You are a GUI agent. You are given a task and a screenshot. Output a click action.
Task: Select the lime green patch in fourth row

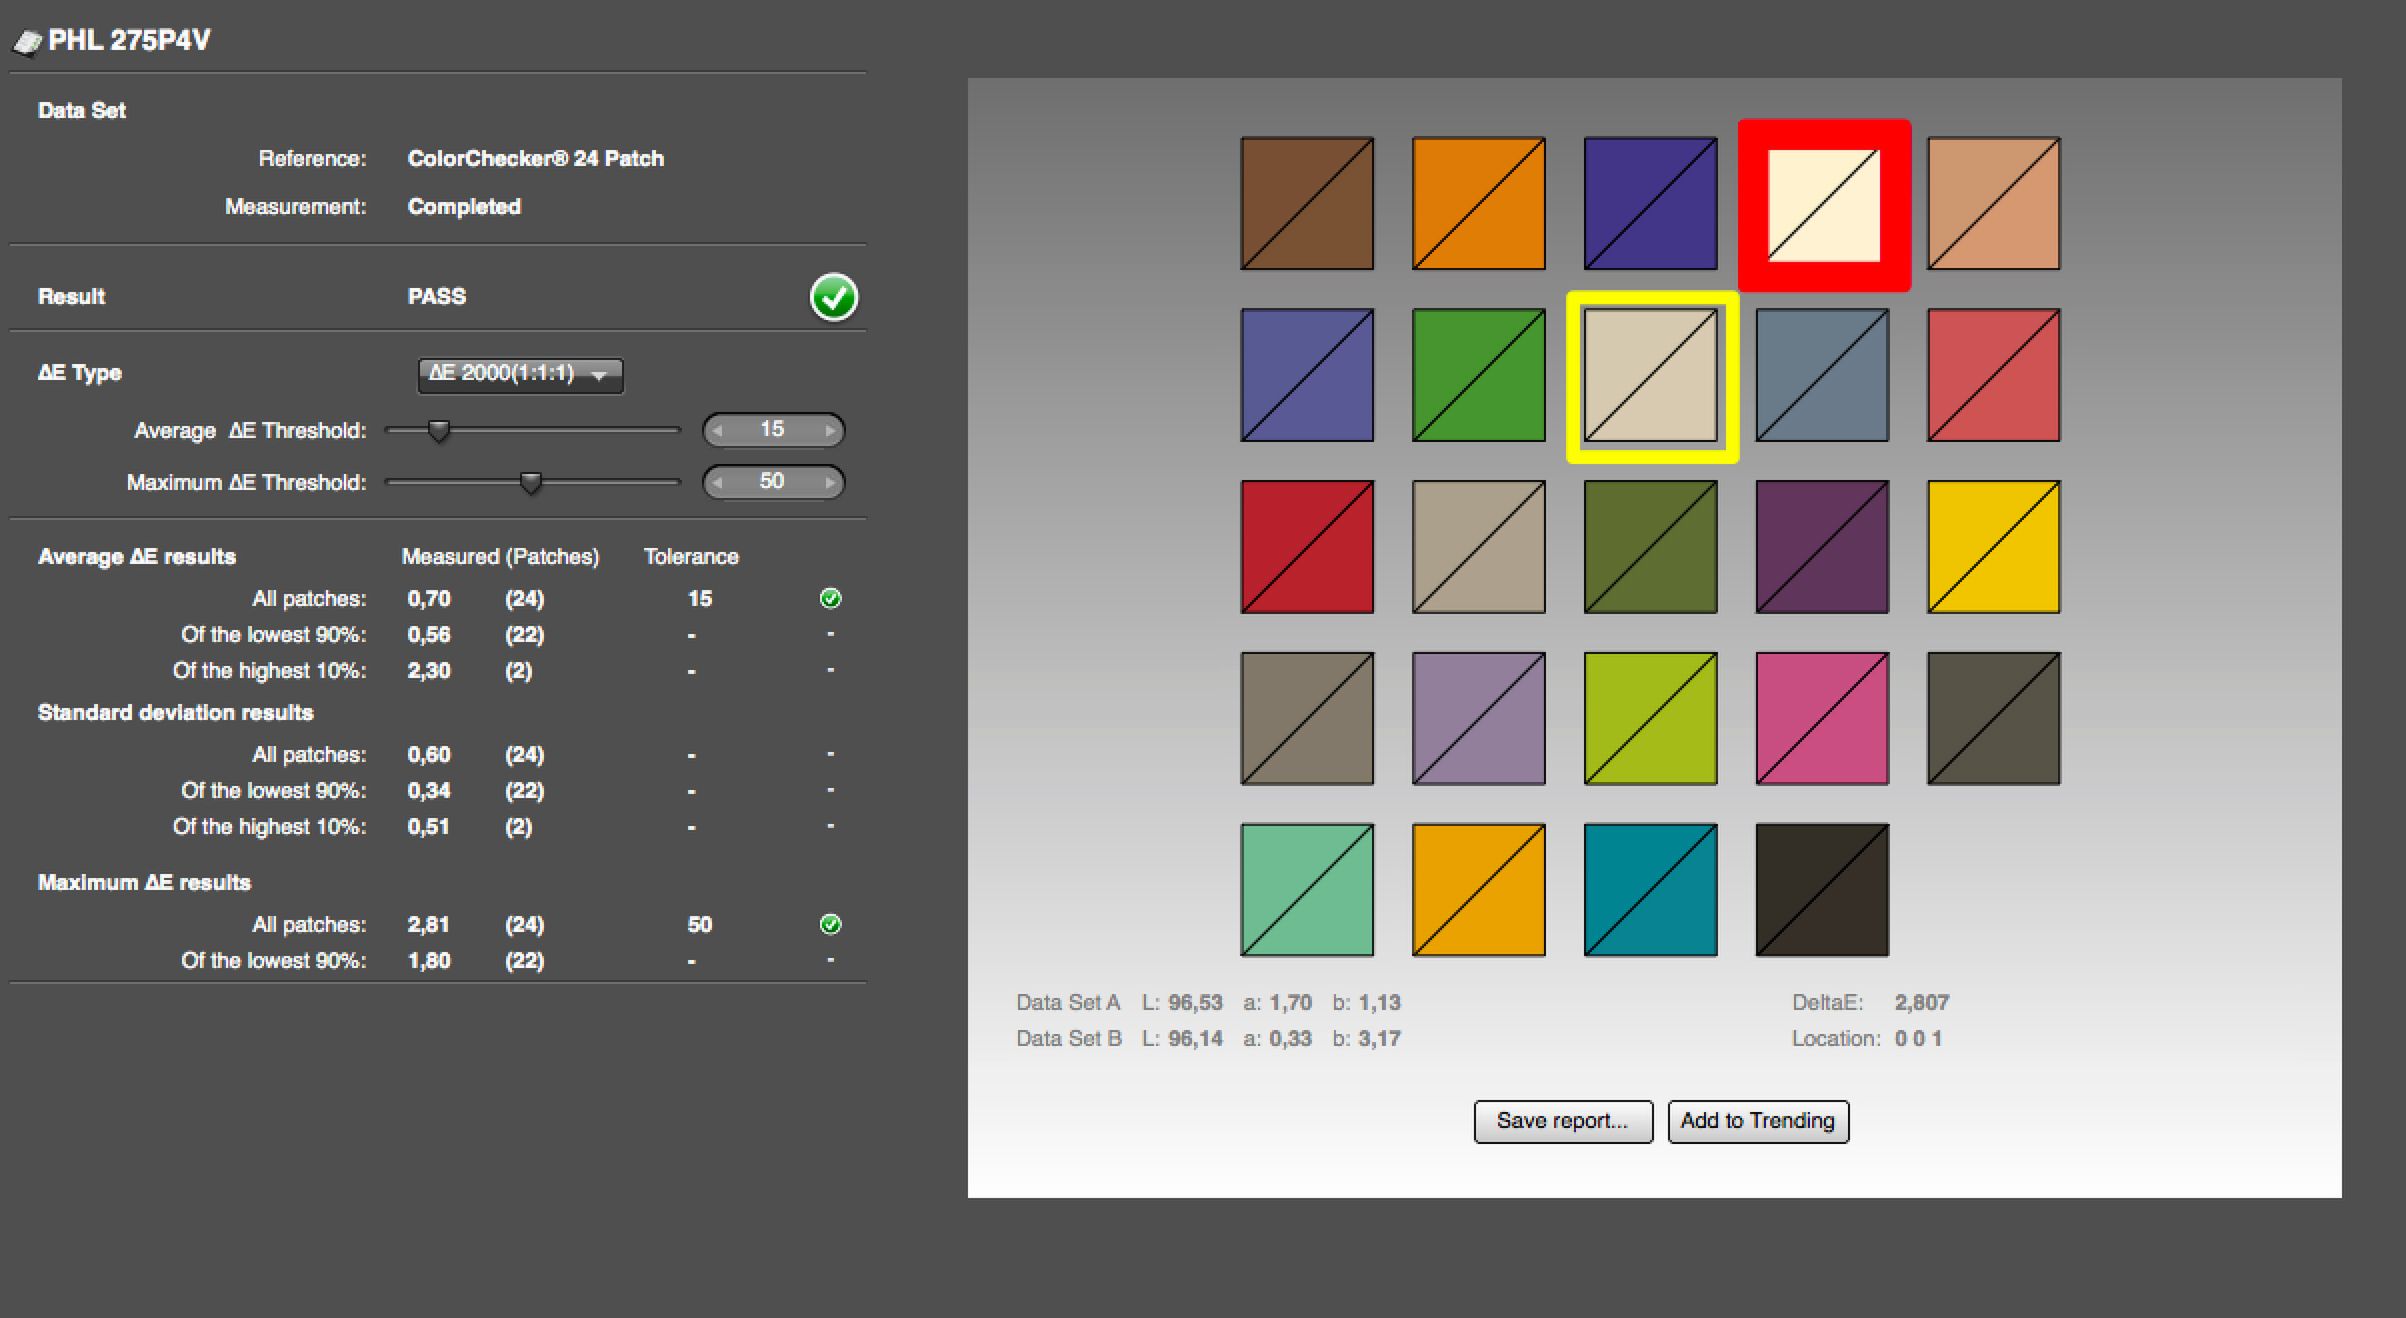point(1651,719)
